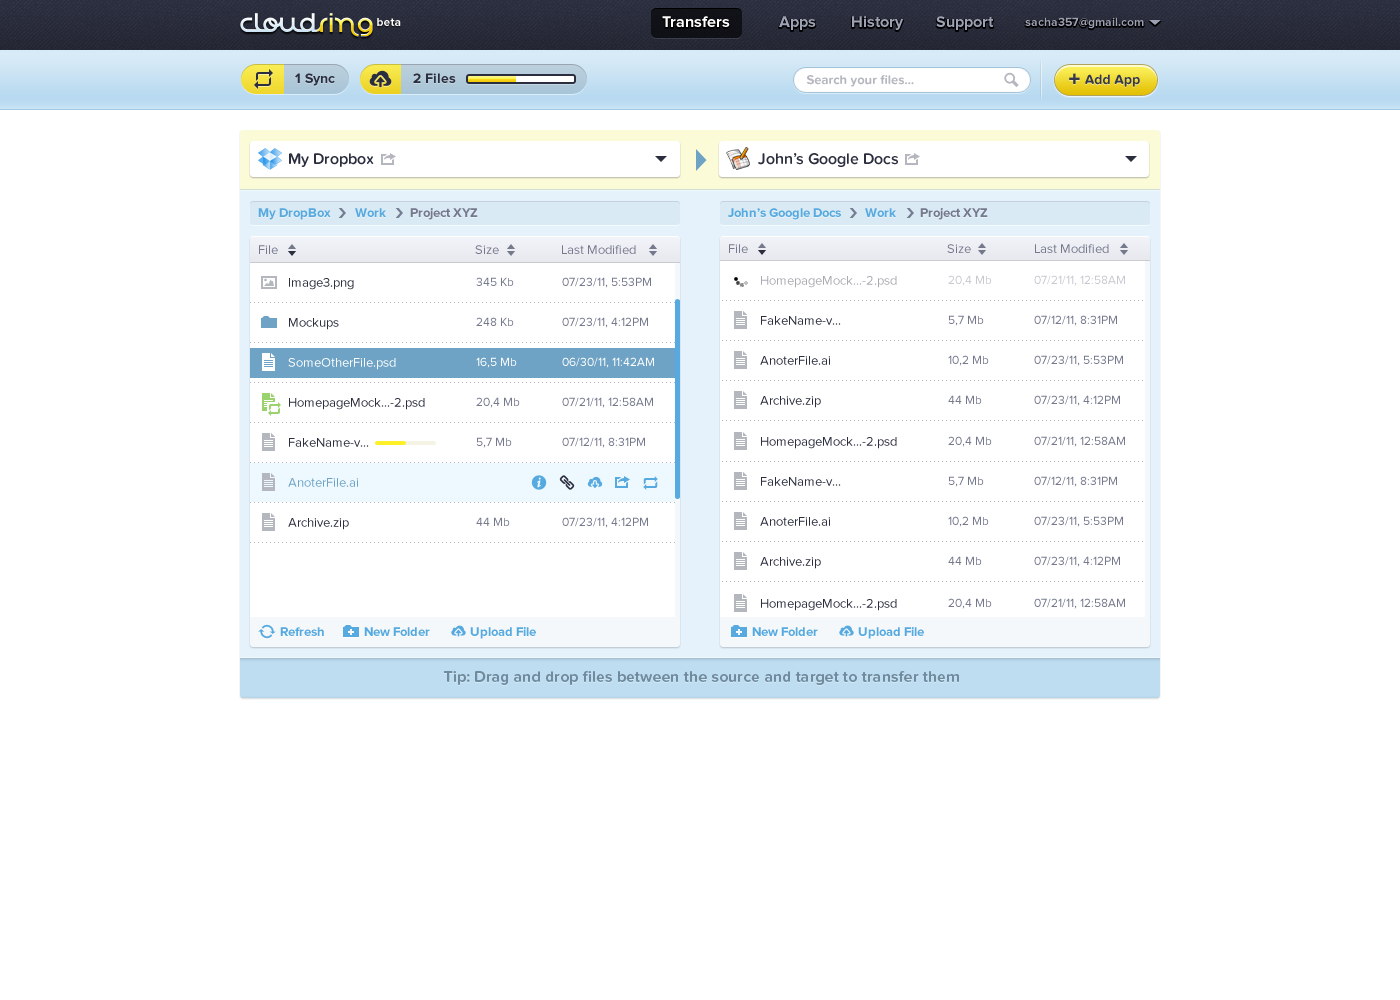
Task: Create a New Folder in the Dropbox panel
Action: [386, 632]
